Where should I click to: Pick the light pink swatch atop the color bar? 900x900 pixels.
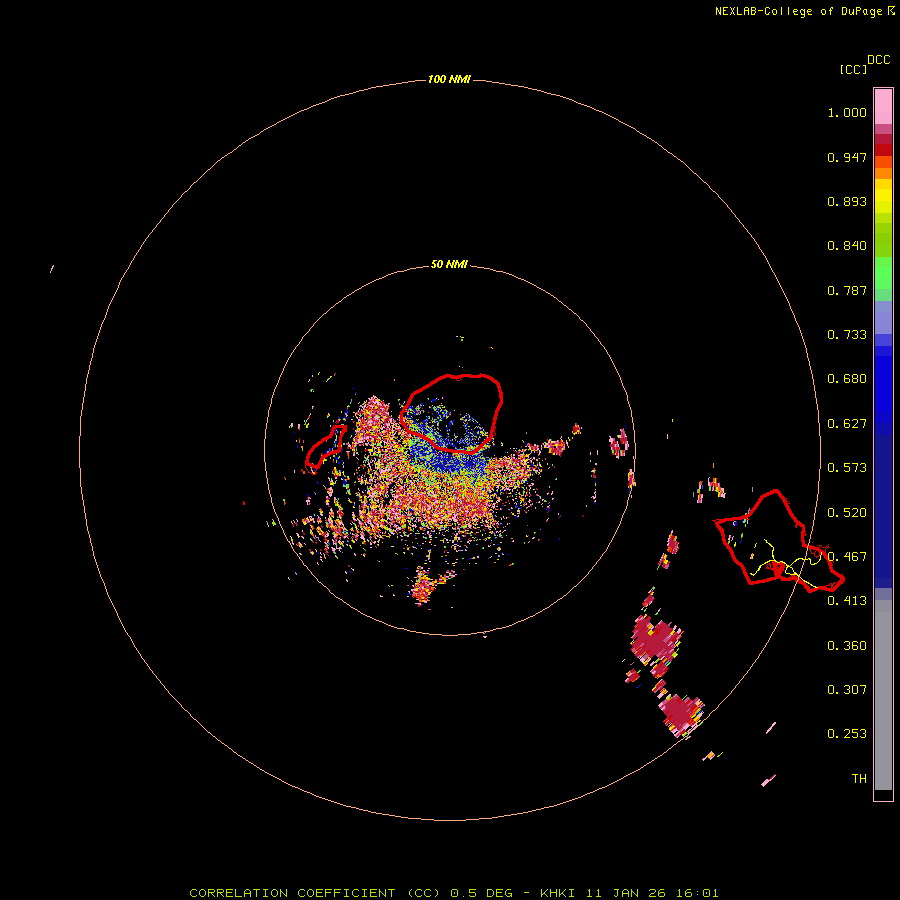coord(883,106)
